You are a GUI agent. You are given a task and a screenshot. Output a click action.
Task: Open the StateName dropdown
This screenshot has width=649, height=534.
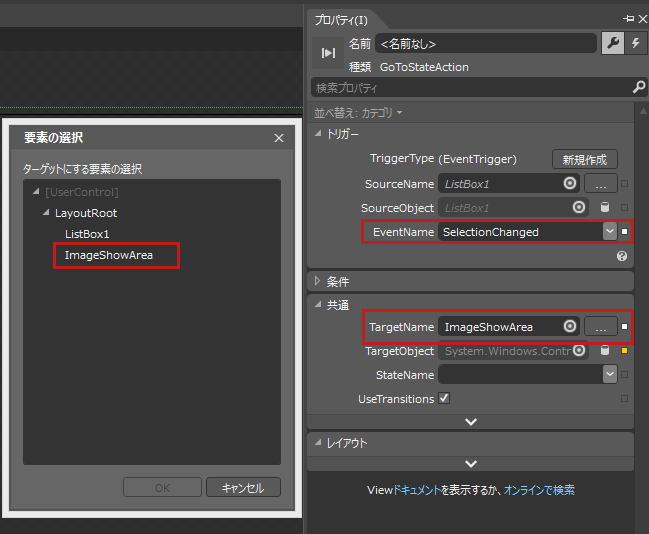click(610, 374)
